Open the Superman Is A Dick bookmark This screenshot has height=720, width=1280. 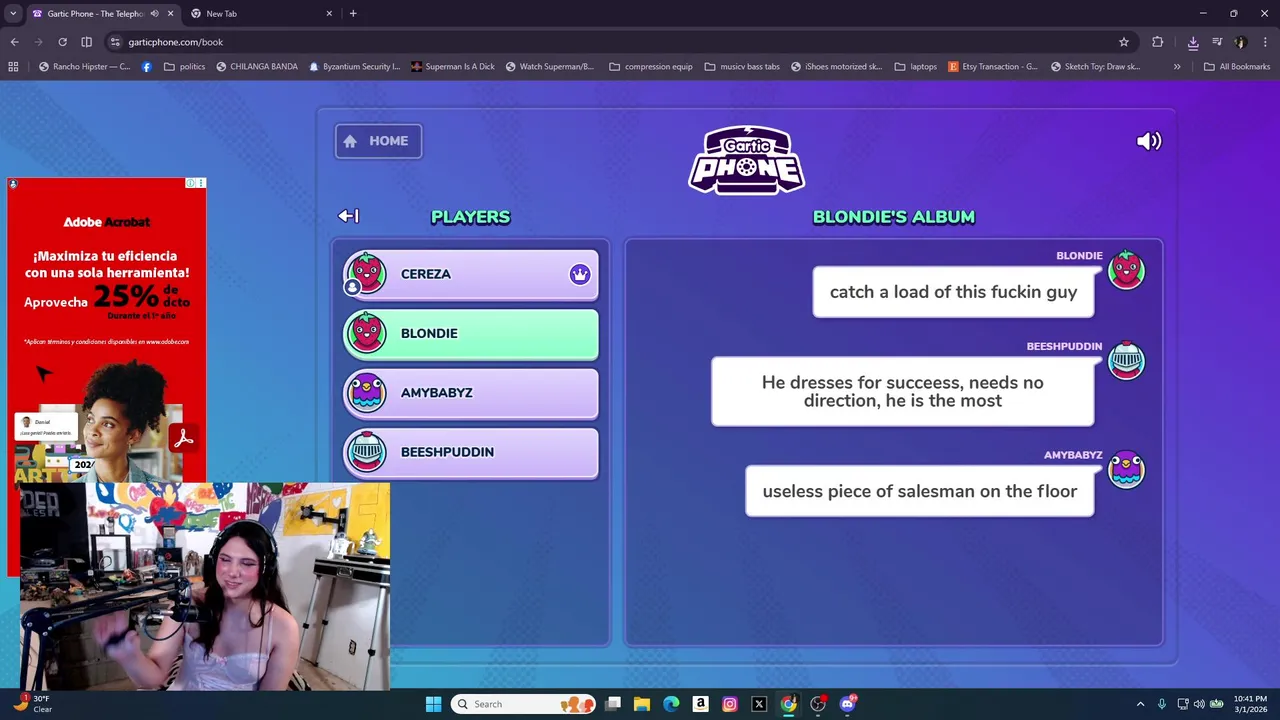tap(452, 67)
